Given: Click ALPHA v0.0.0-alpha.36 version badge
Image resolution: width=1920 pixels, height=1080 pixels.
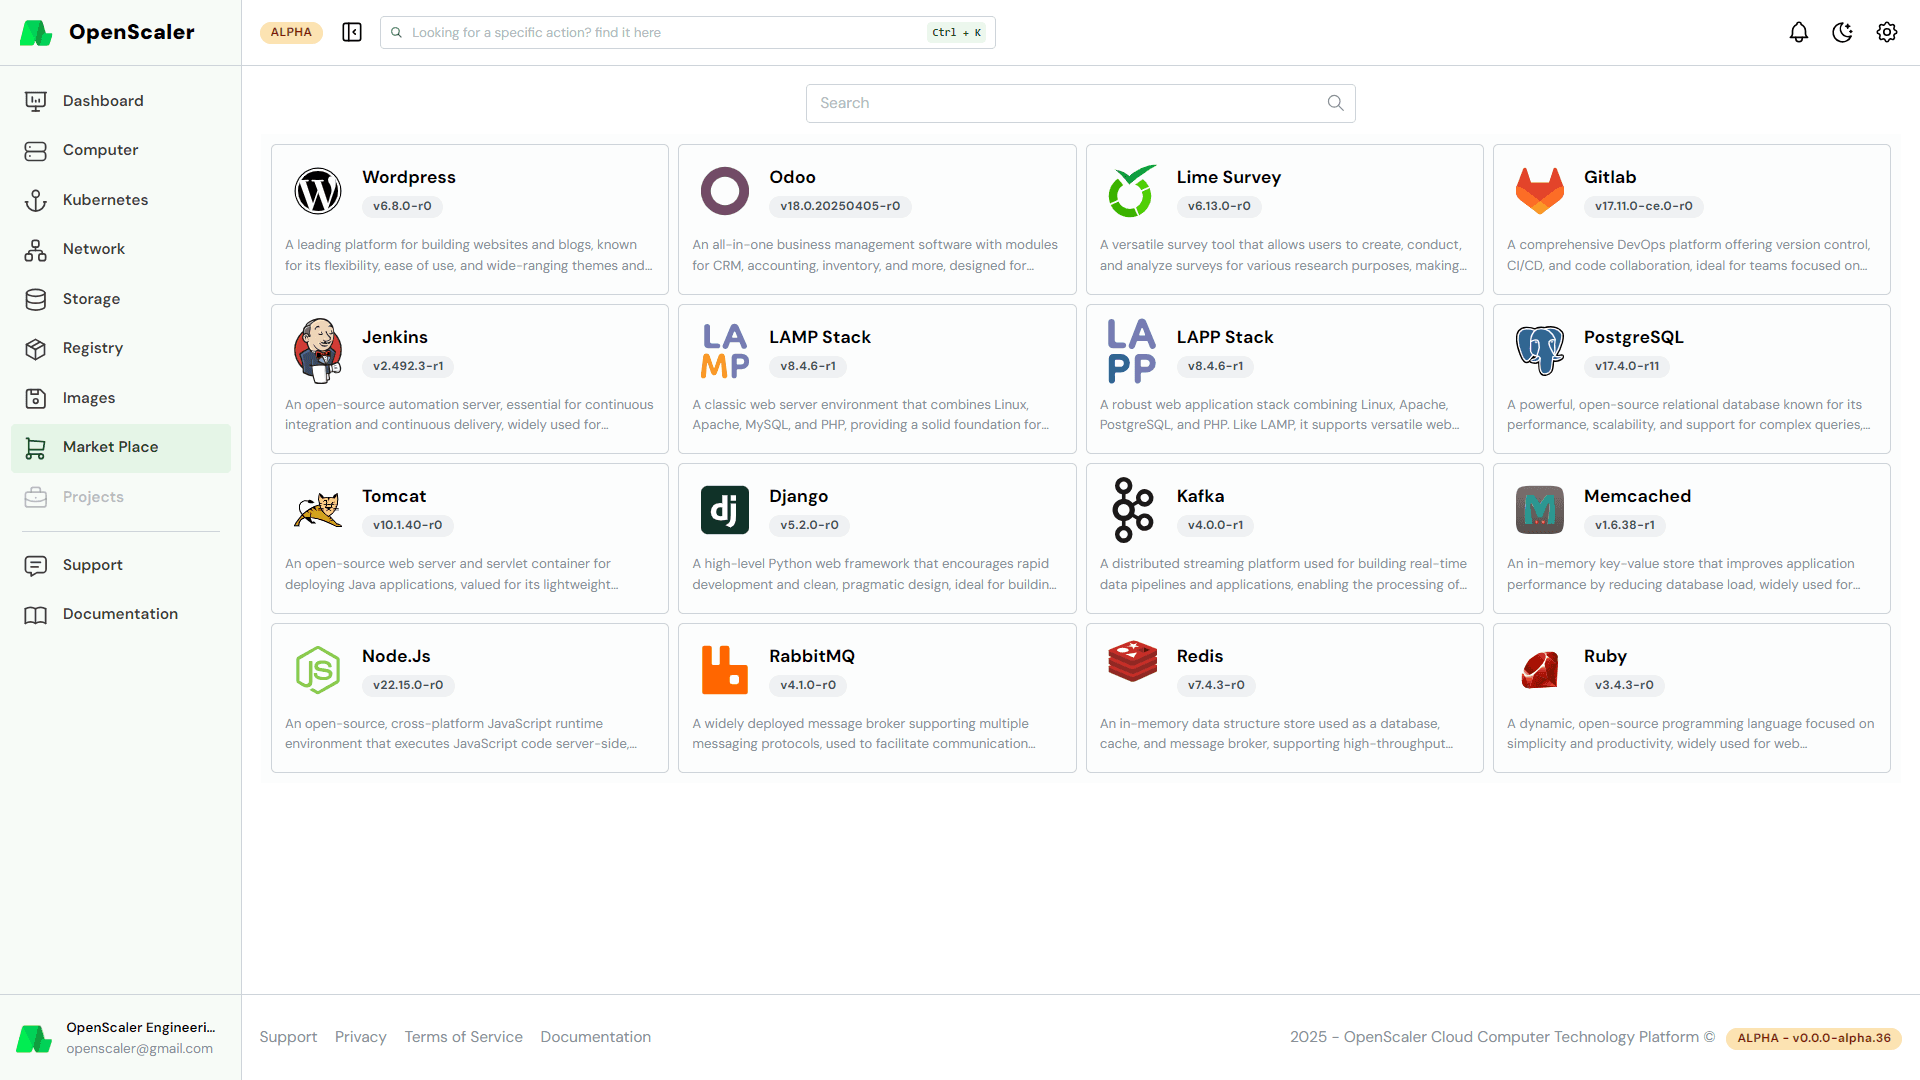Looking at the screenshot, I should pos(1814,1038).
